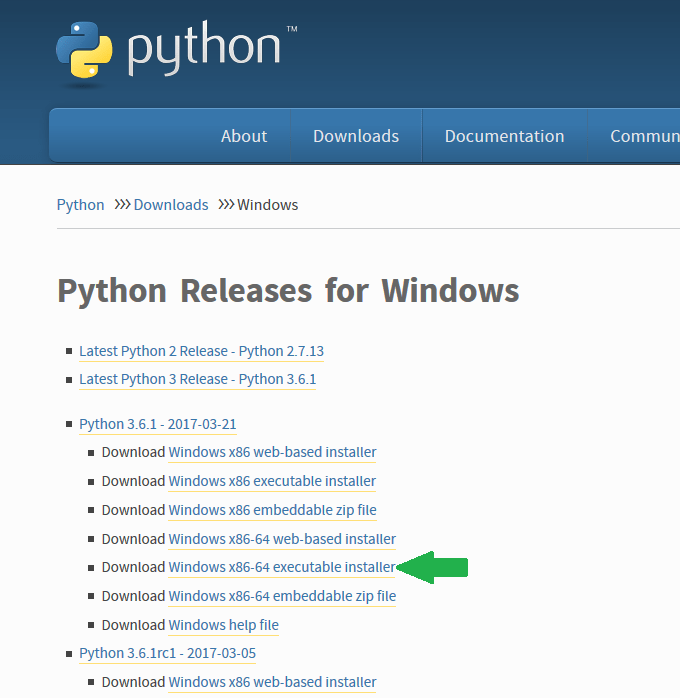Go to Downloads breadcrumb link
This screenshot has width=680, height=698.
coord(171,205)
